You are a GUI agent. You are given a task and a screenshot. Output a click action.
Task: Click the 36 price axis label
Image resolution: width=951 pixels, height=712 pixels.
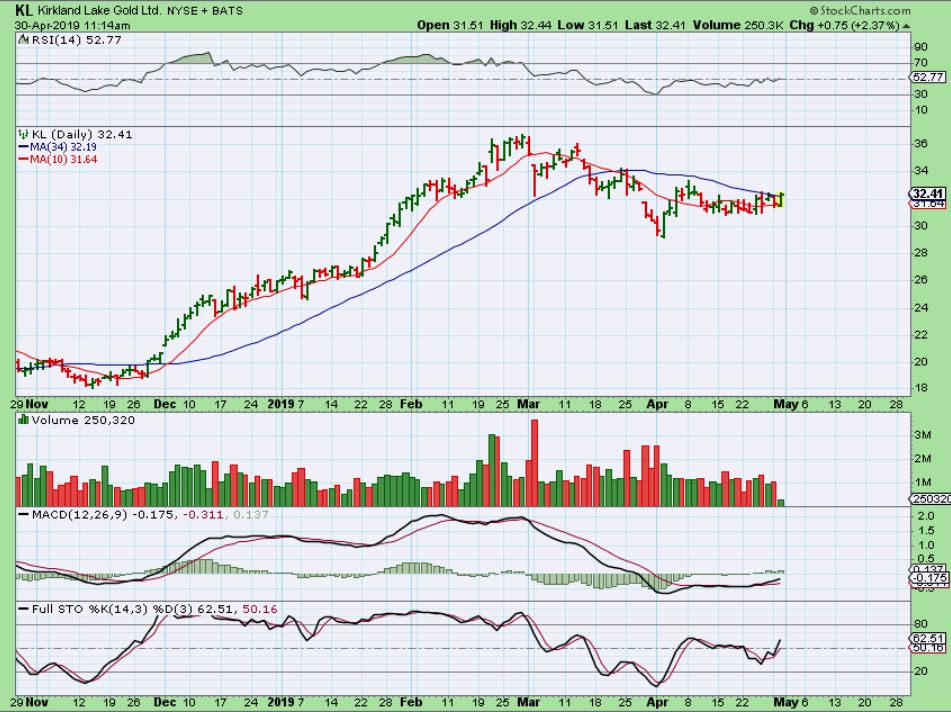921,144
